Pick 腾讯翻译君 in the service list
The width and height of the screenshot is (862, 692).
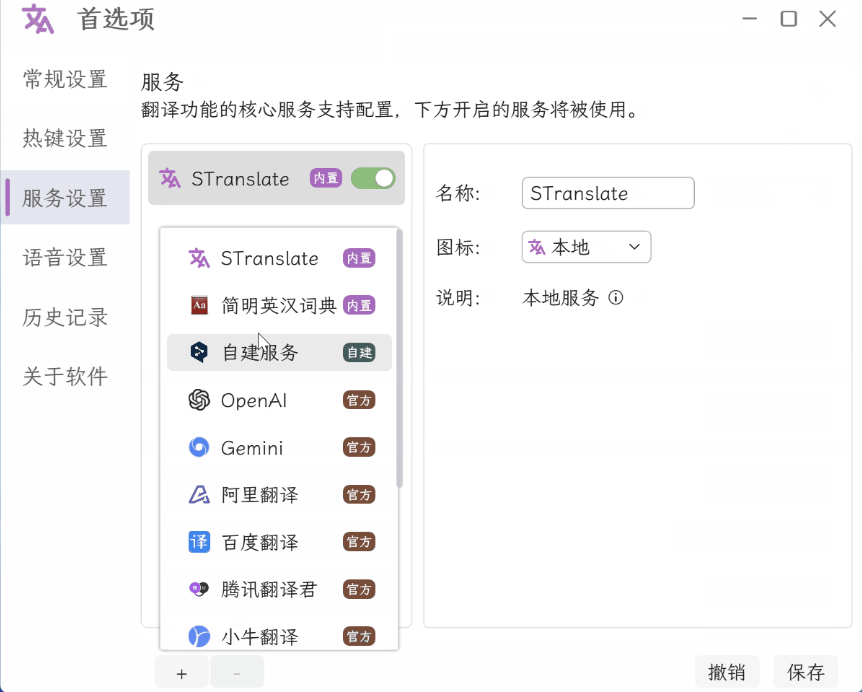click(x=279, y=589)
